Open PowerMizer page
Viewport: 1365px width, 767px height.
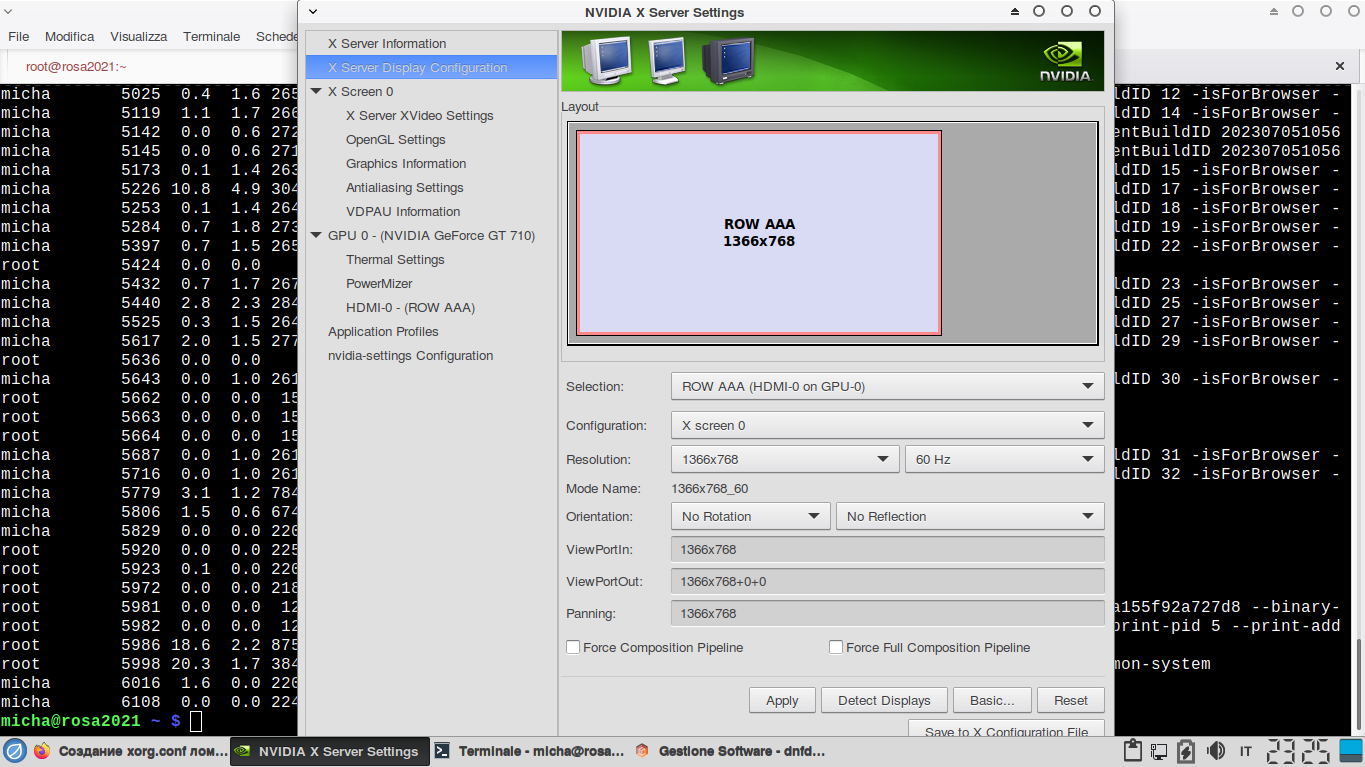pyautogui.click(x=379, y=283)
